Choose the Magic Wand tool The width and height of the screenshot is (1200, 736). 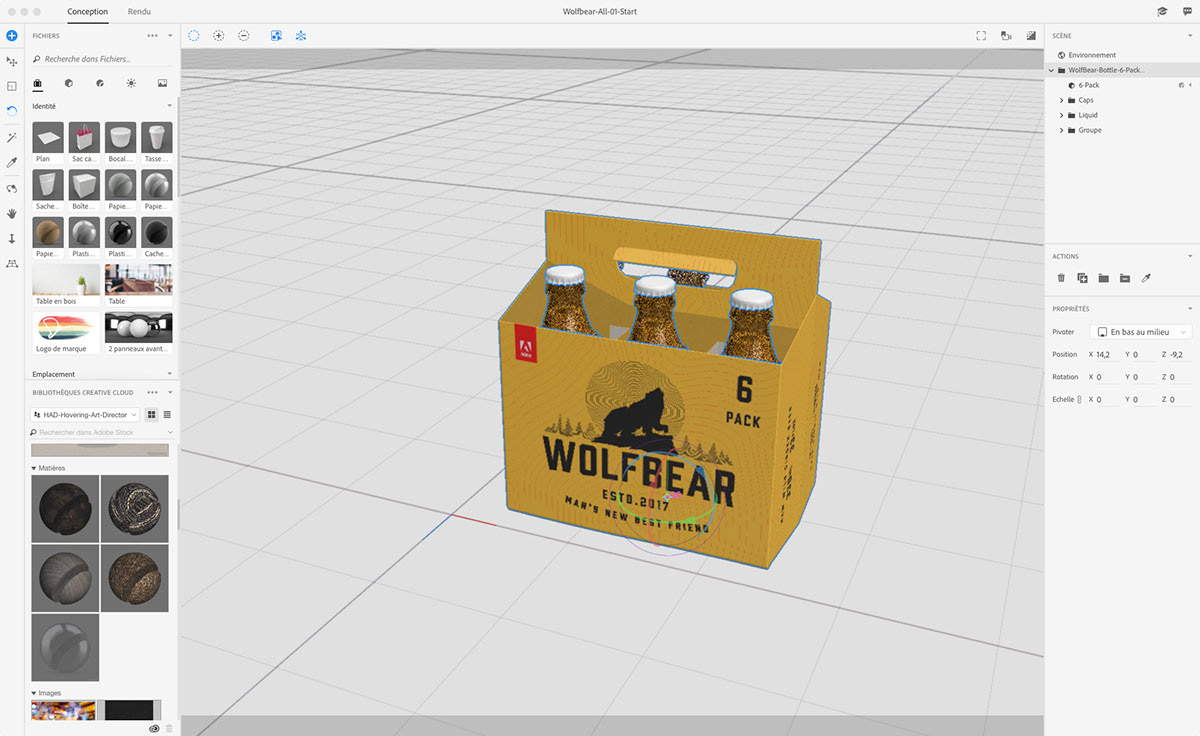[12, 137]
